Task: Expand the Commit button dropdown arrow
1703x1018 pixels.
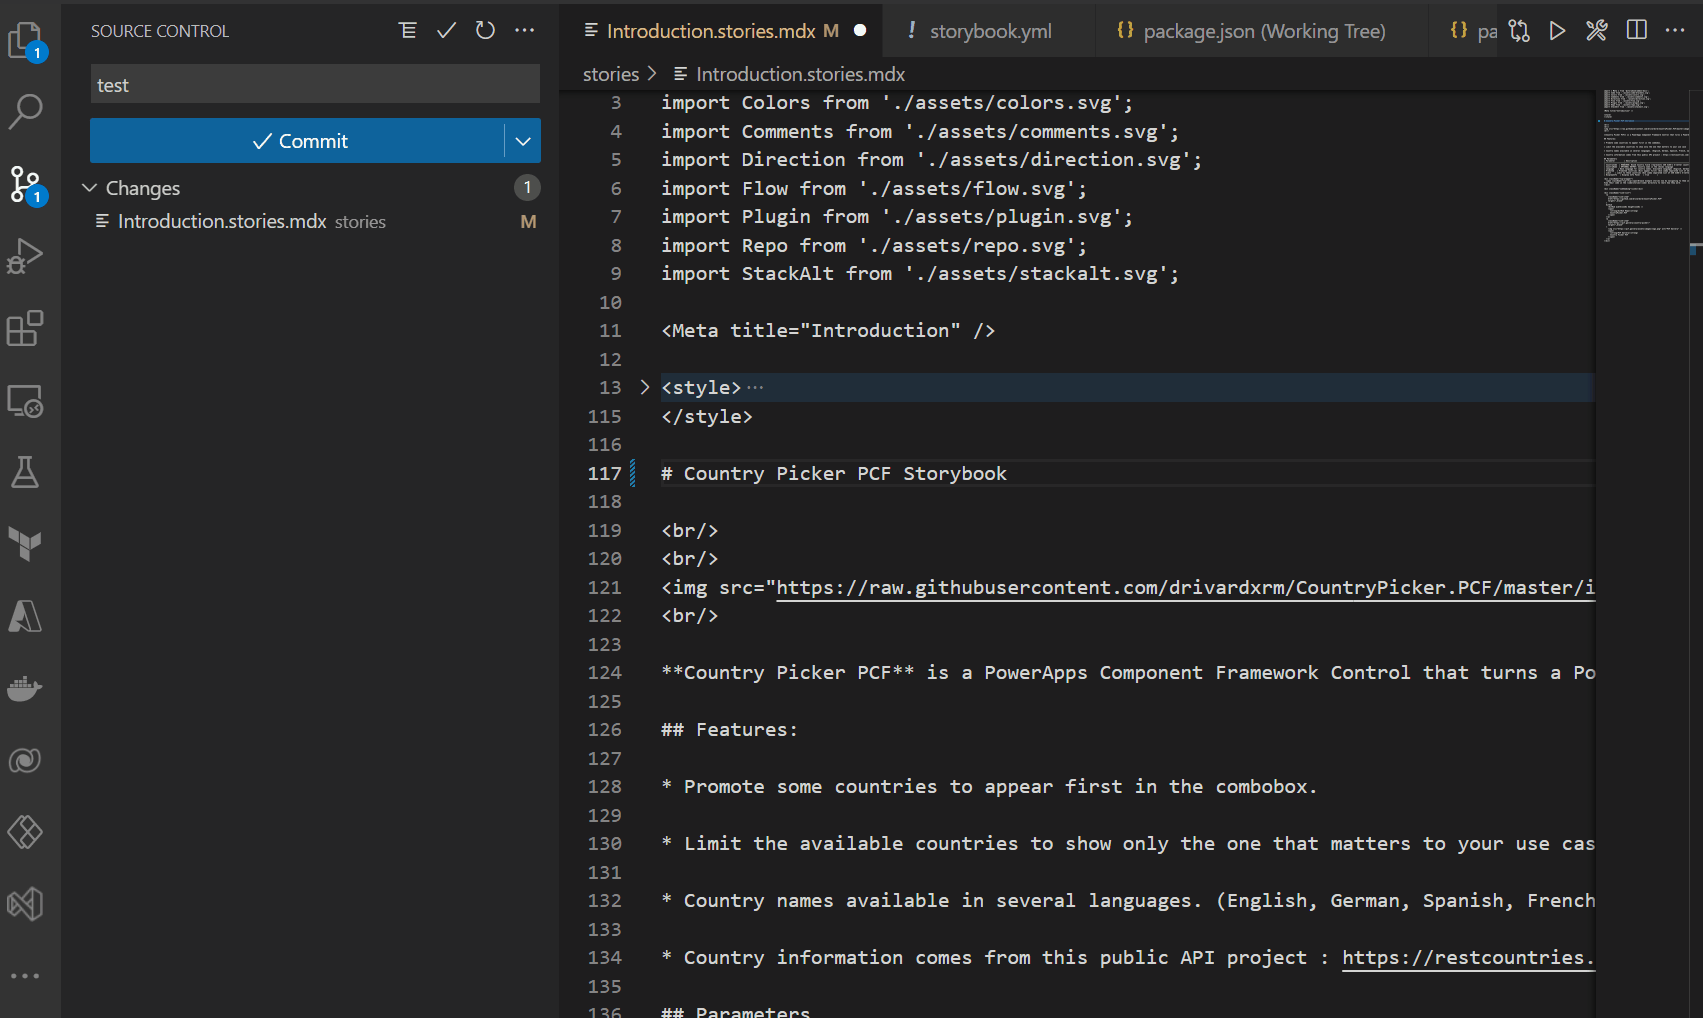Action: coord(522,141)
